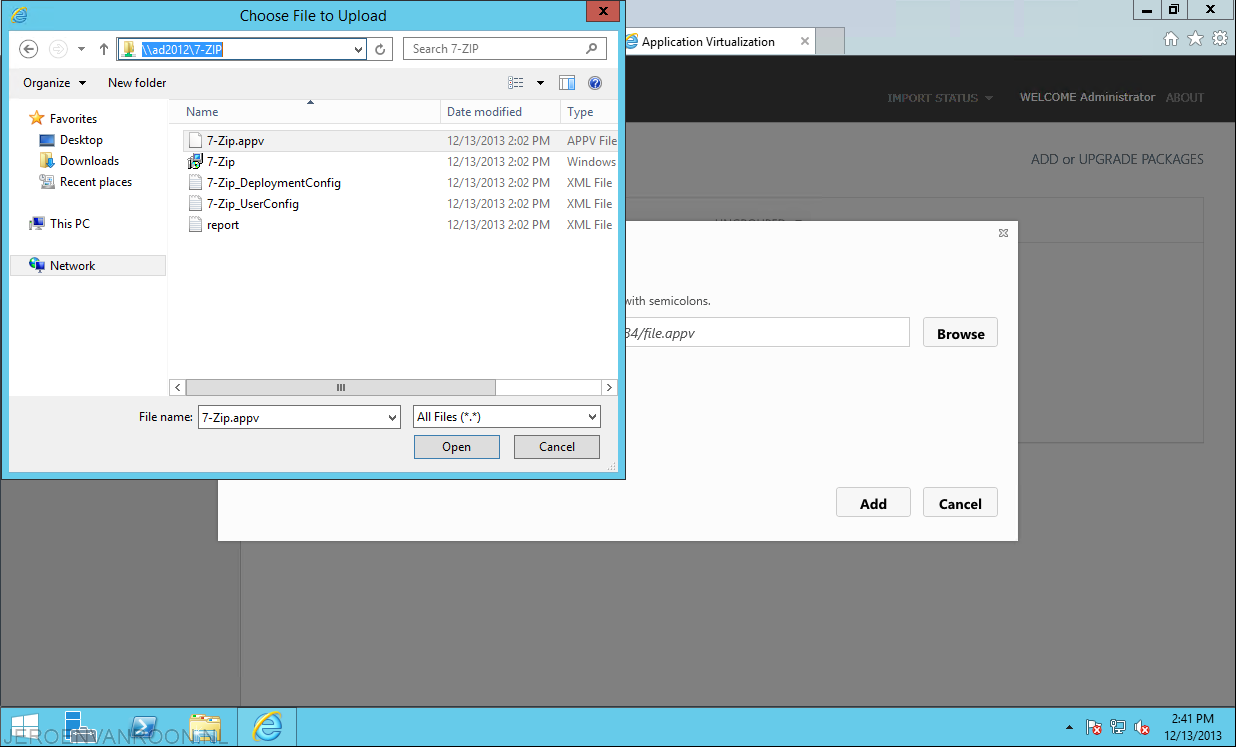Click the File name input field
1236x747 pixels.
click(x=291, y=418)
